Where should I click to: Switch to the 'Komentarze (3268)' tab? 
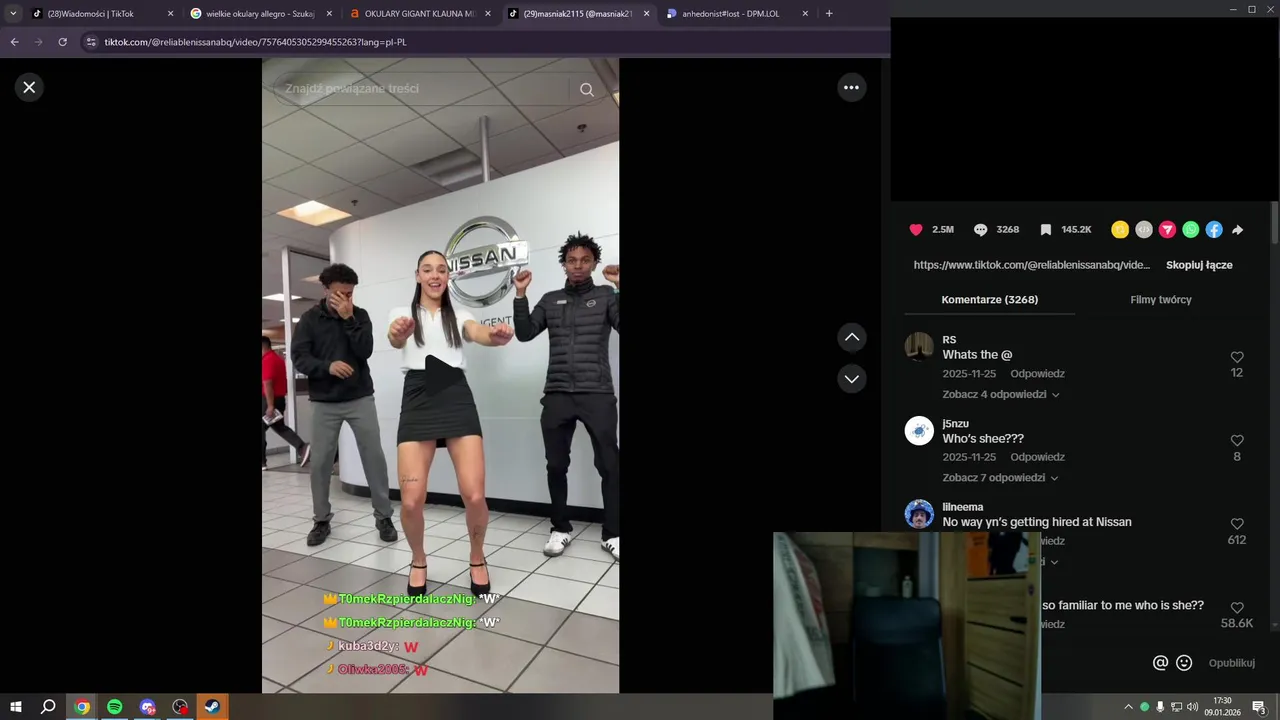point(989,300)
